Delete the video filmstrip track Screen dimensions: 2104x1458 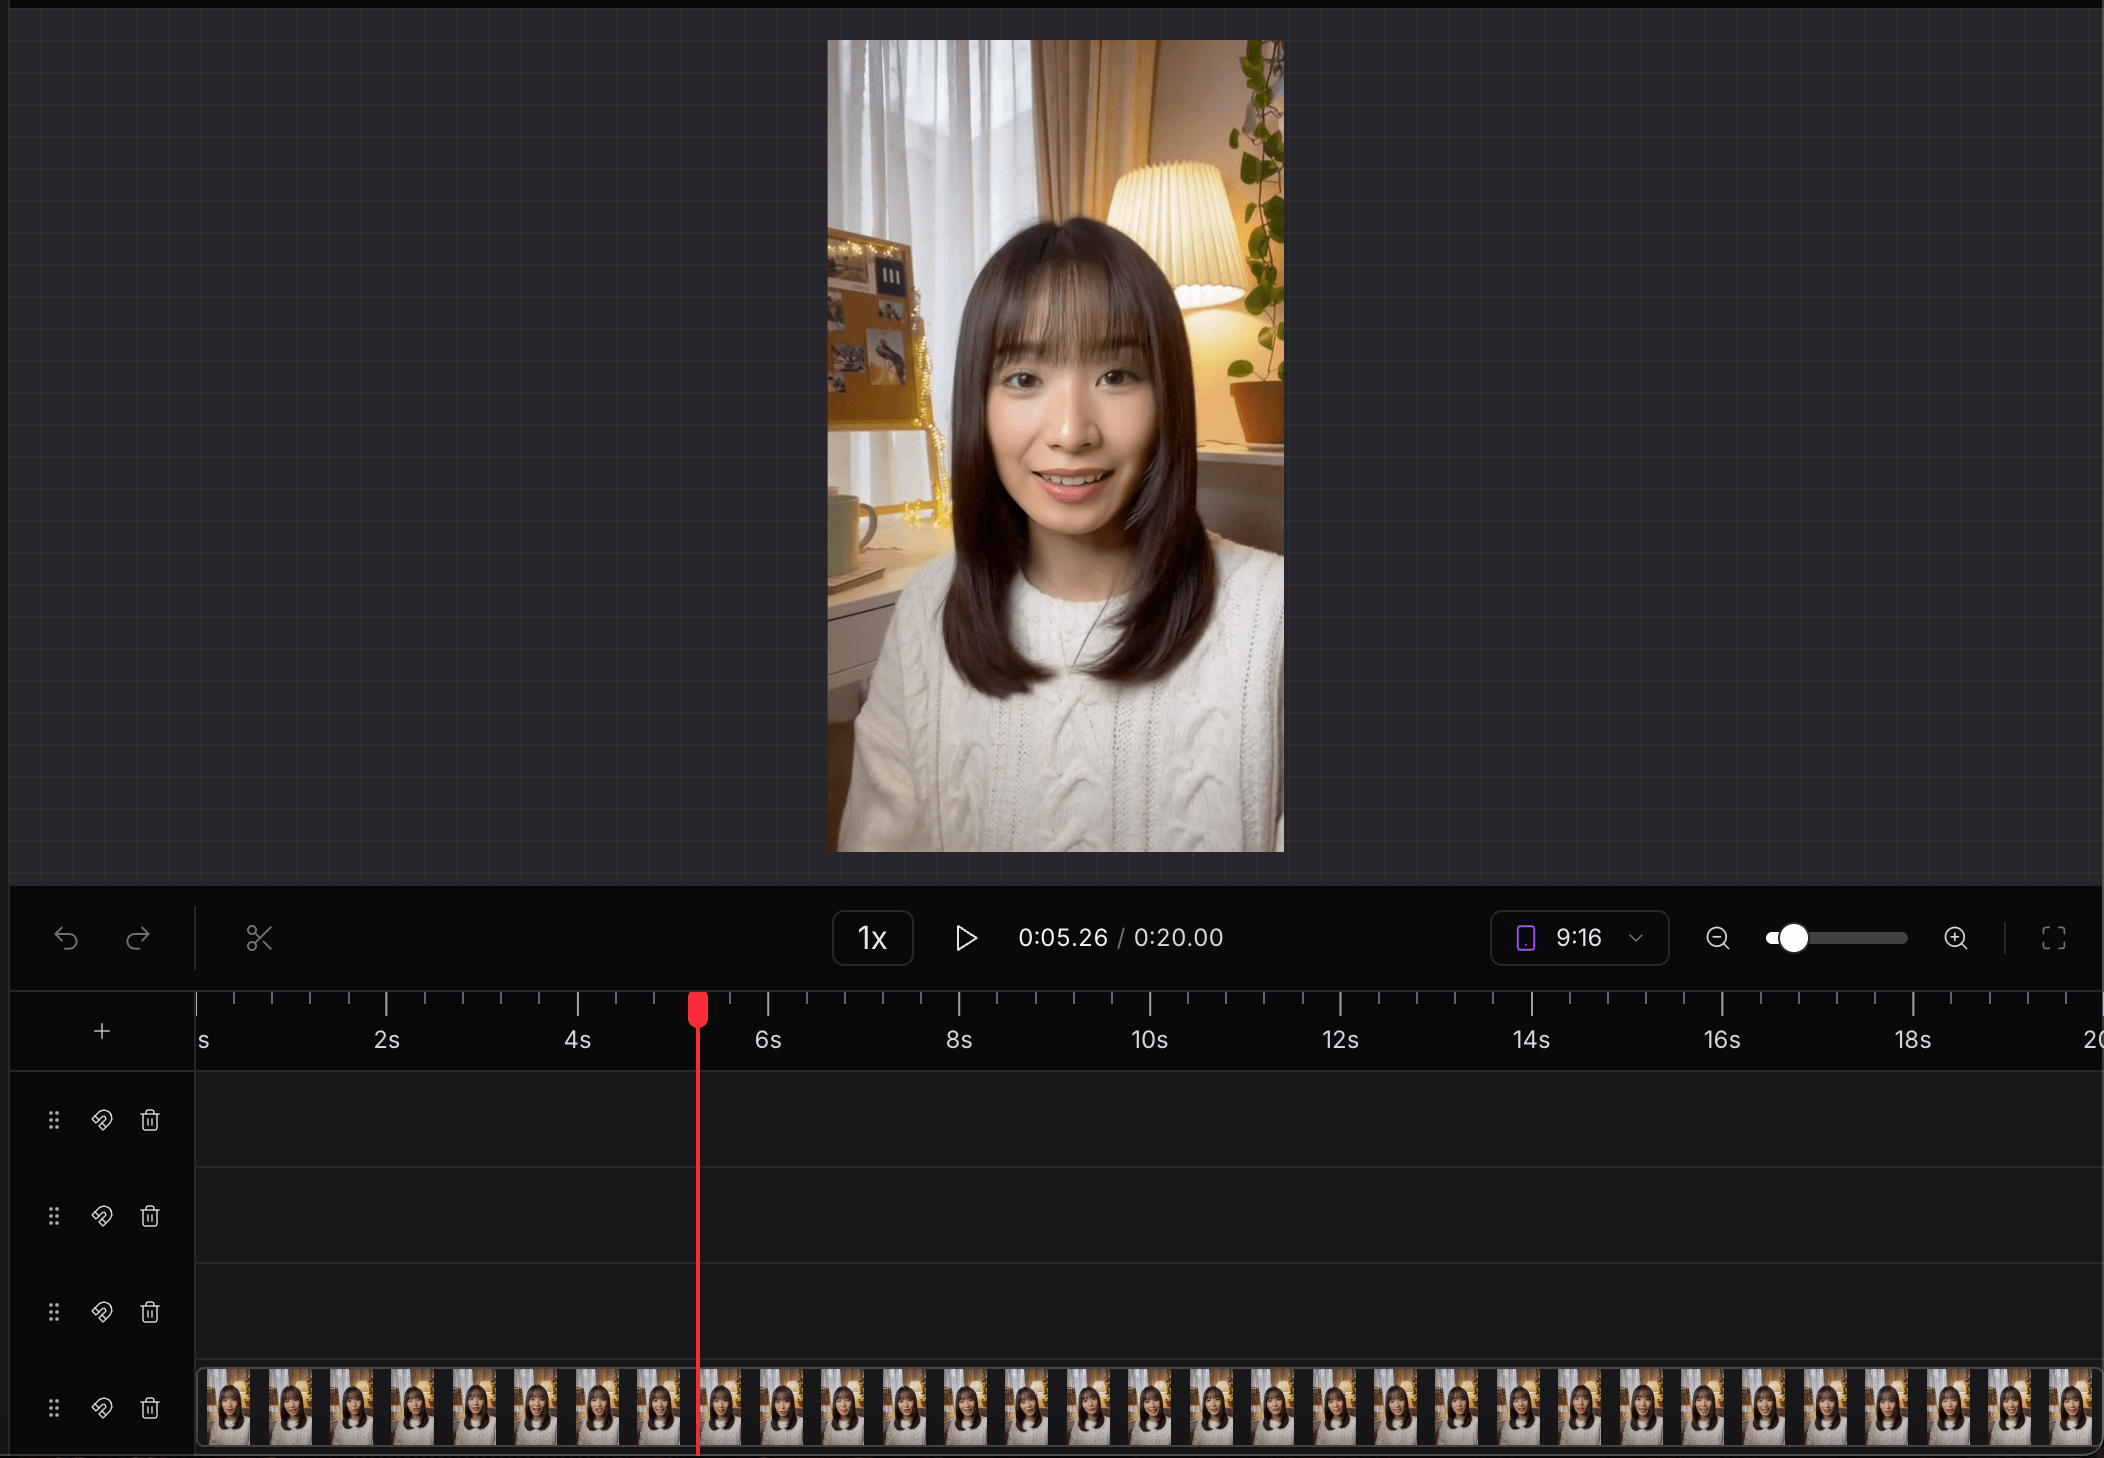(150, 1407)
